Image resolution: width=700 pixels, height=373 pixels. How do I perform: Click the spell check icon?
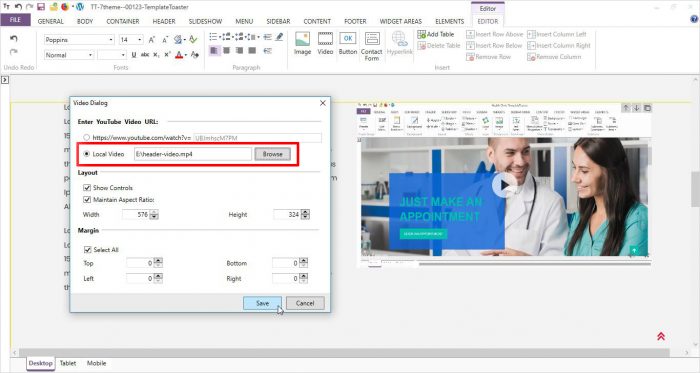(193, 40)
